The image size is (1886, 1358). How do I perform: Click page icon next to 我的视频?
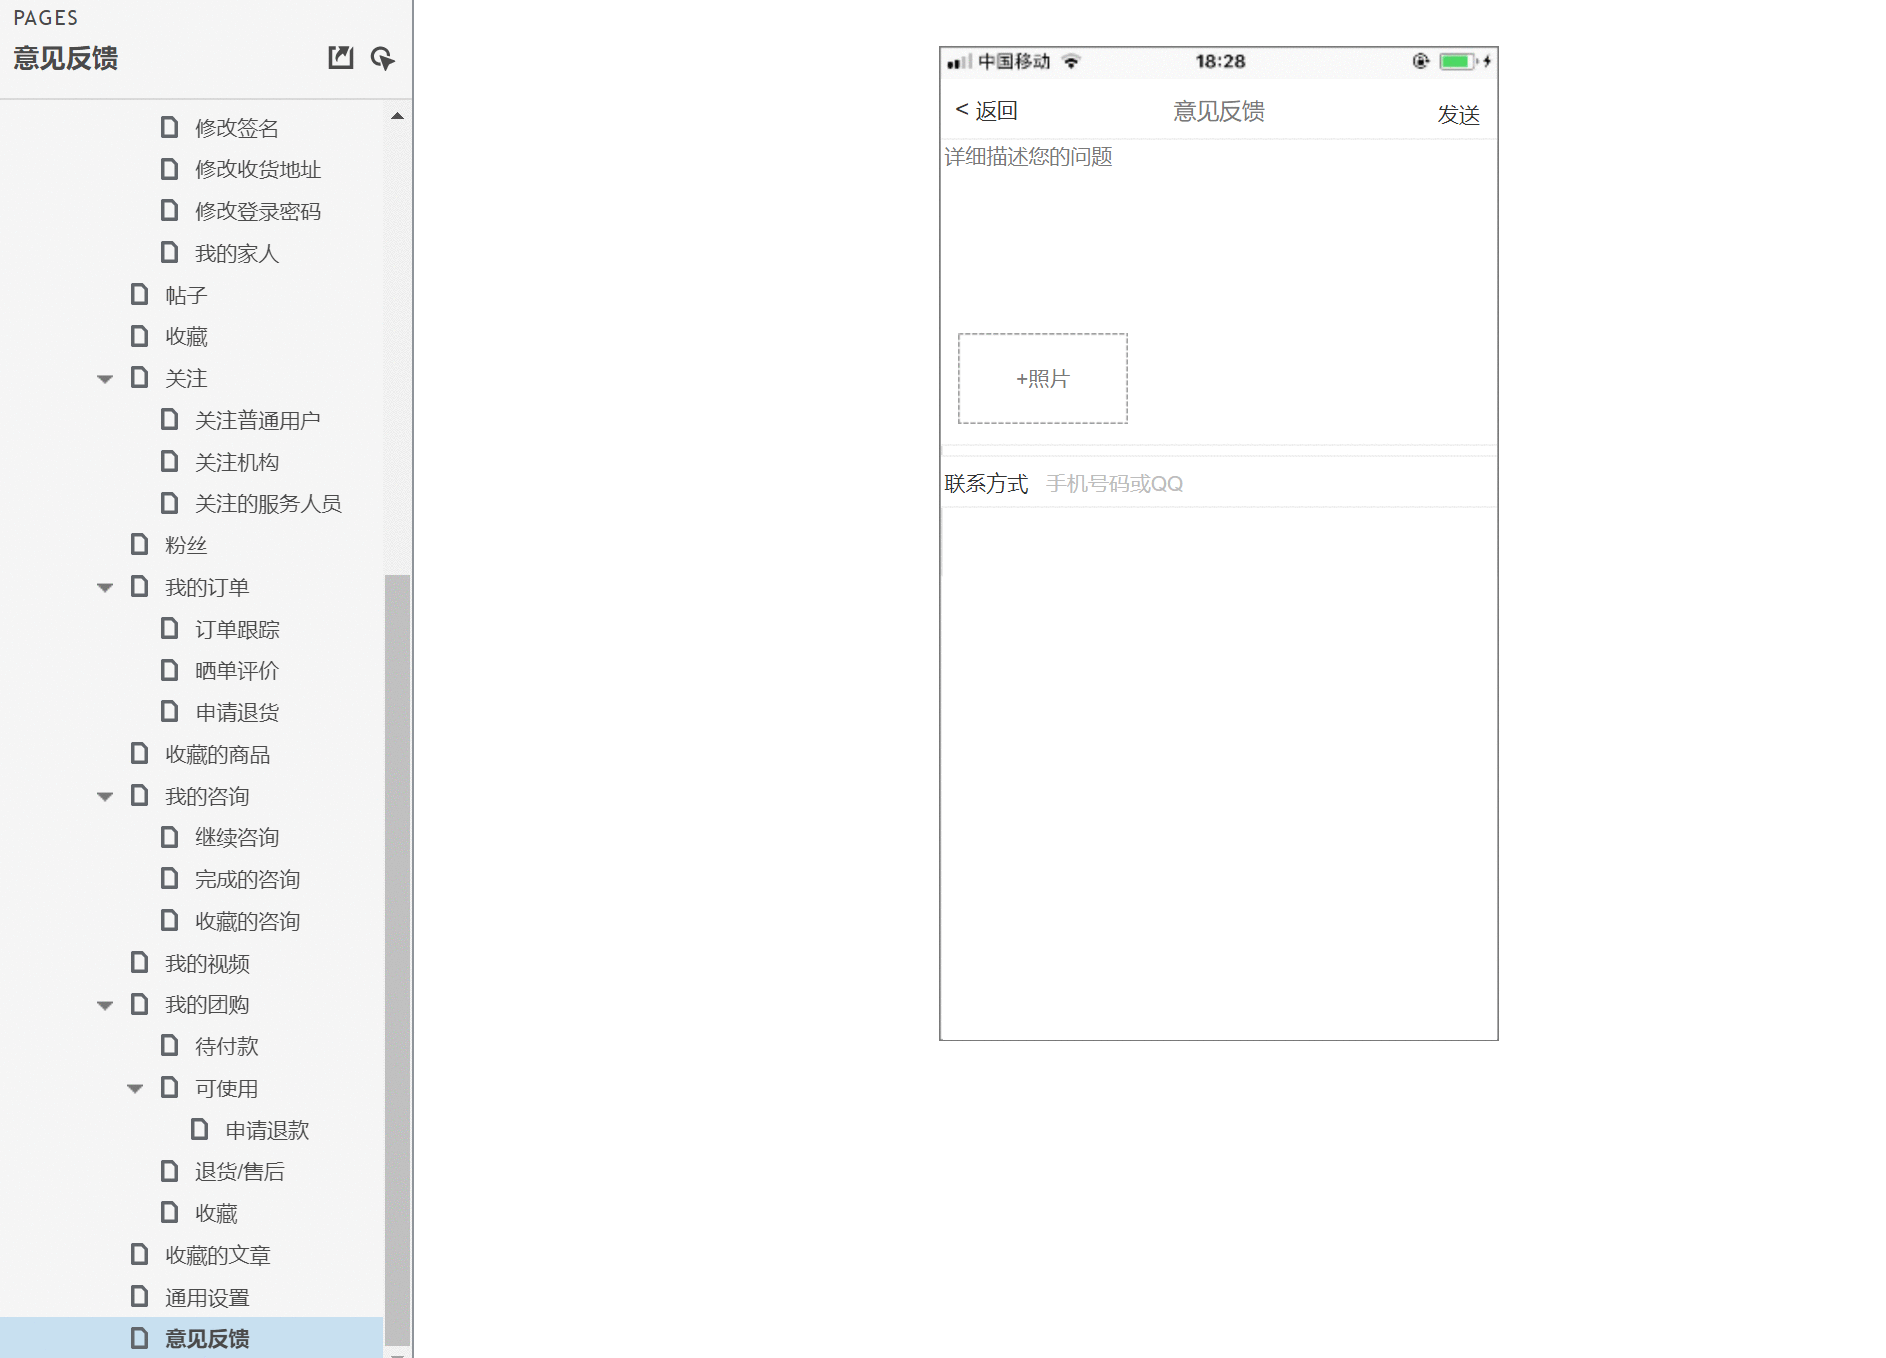coord(140,962)
